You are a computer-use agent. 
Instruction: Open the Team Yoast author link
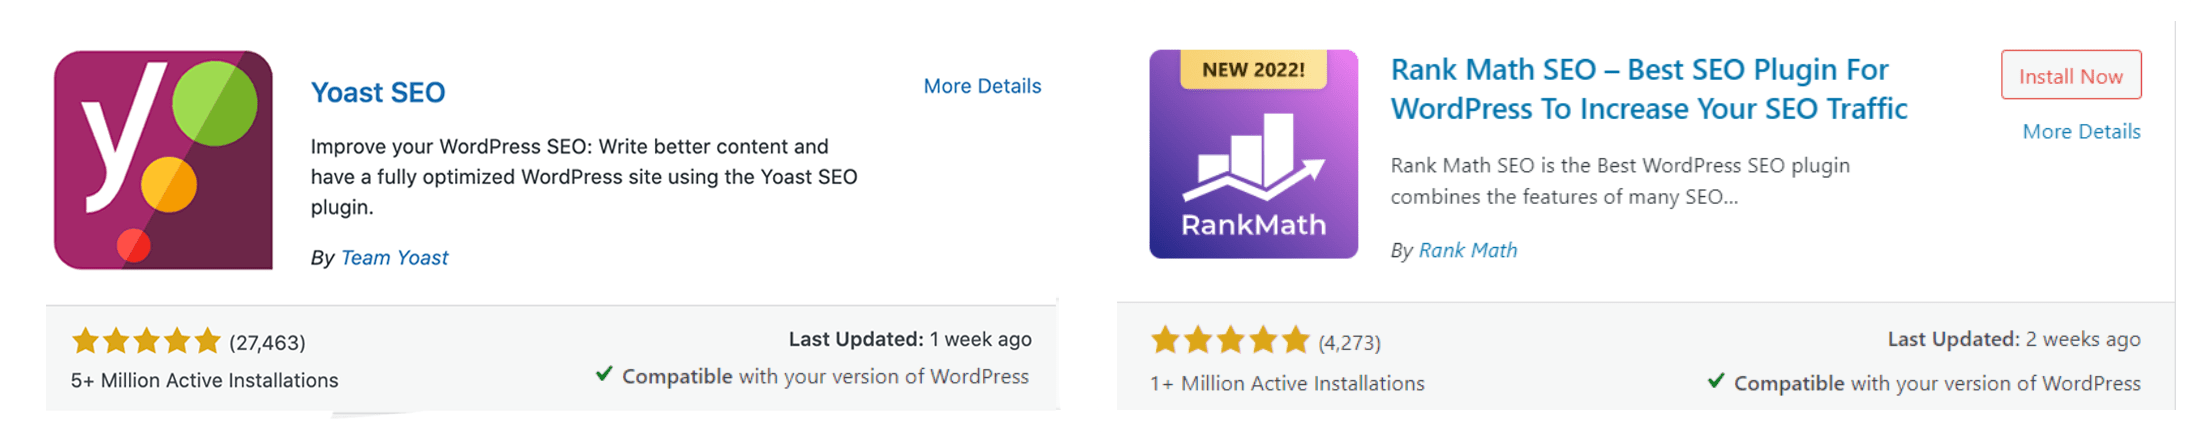[x=394, y=257]
